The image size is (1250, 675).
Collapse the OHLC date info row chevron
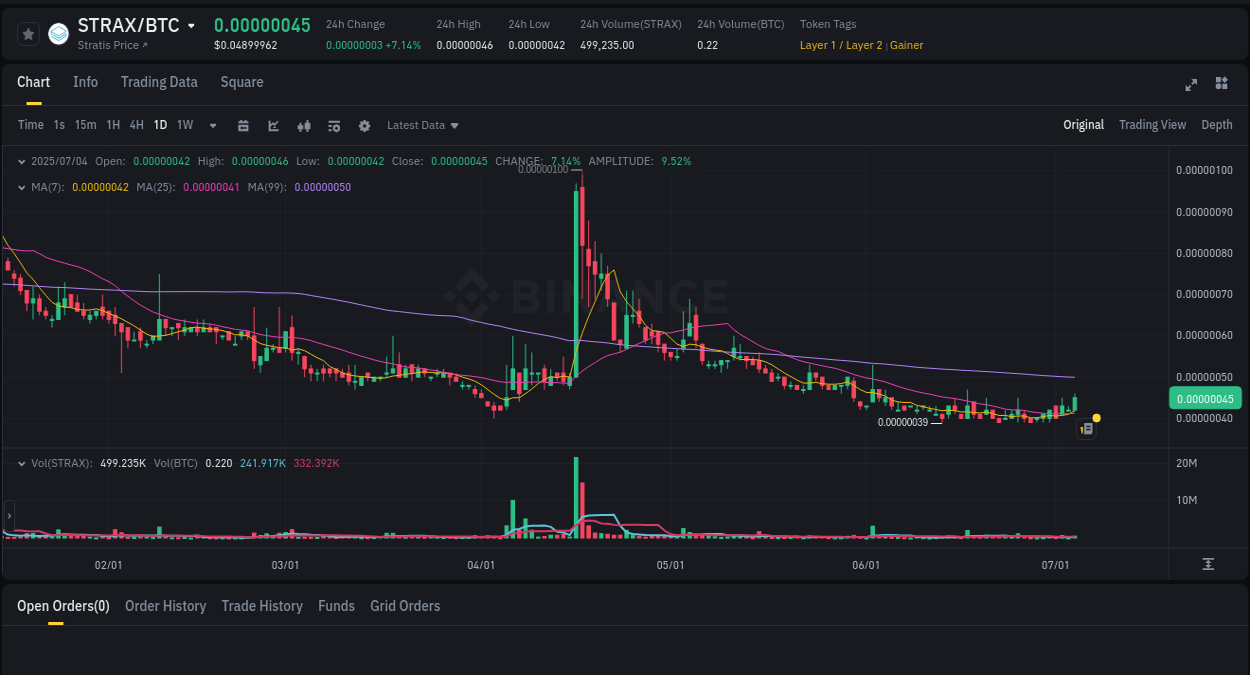click(22, 160)
